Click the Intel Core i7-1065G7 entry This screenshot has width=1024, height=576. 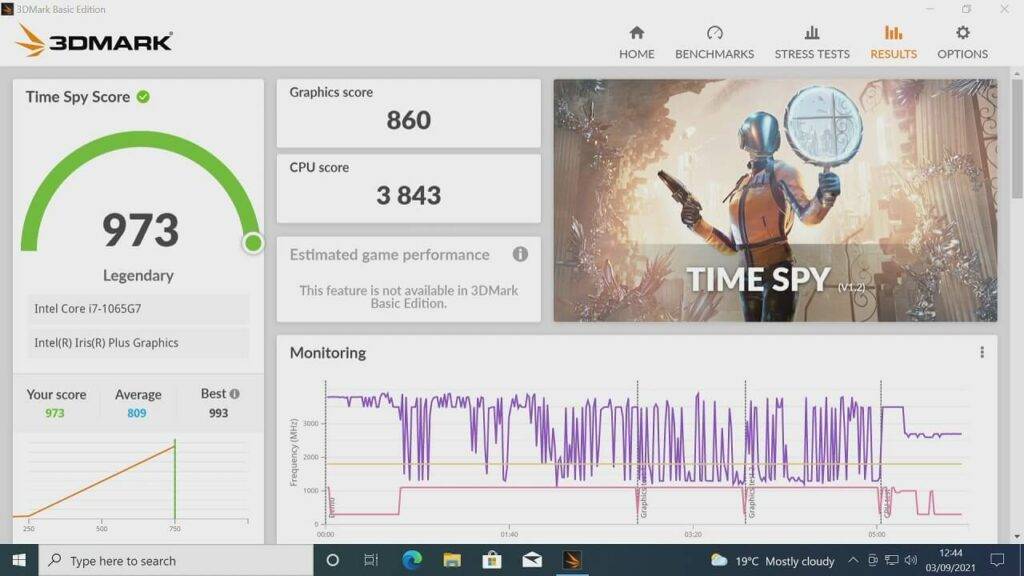pyautogui.click(x=138, y=308)
